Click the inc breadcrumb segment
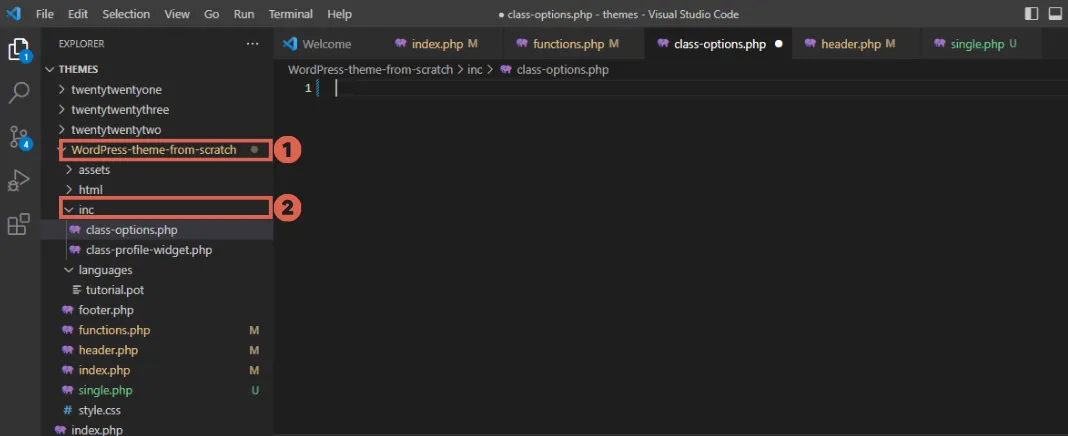This screenshot has width=1068, height=436. tap(475, 69)
